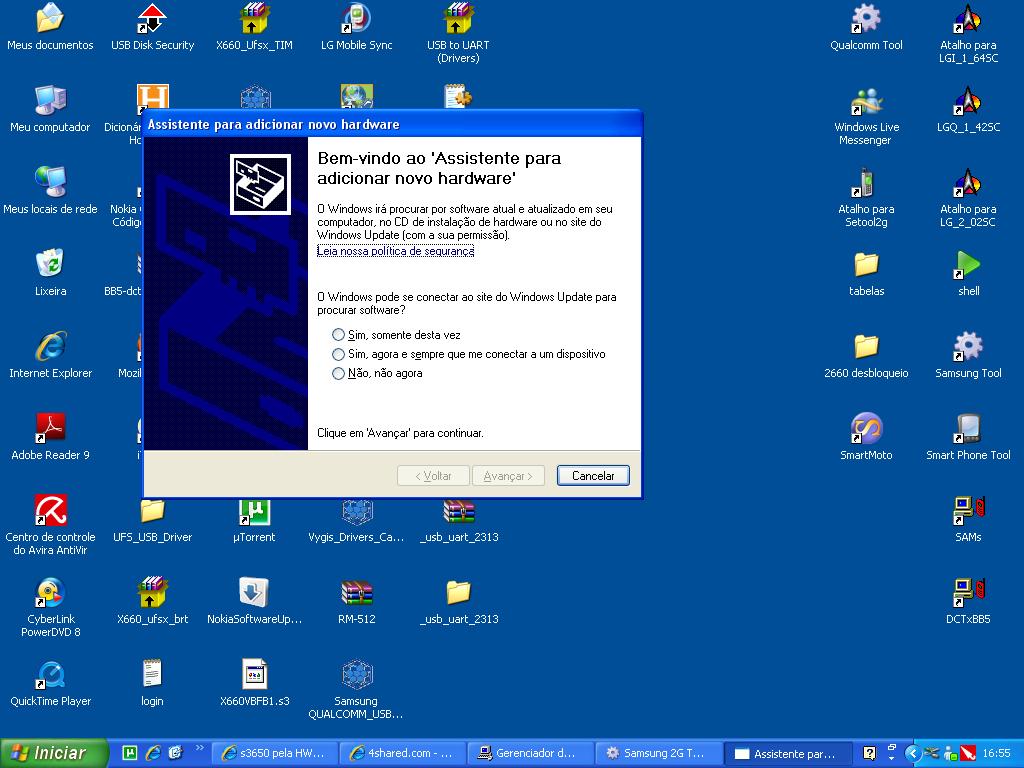Launch SmartMoto shortcut
This screenshot has width=1024, height=768.
[866, 437]
